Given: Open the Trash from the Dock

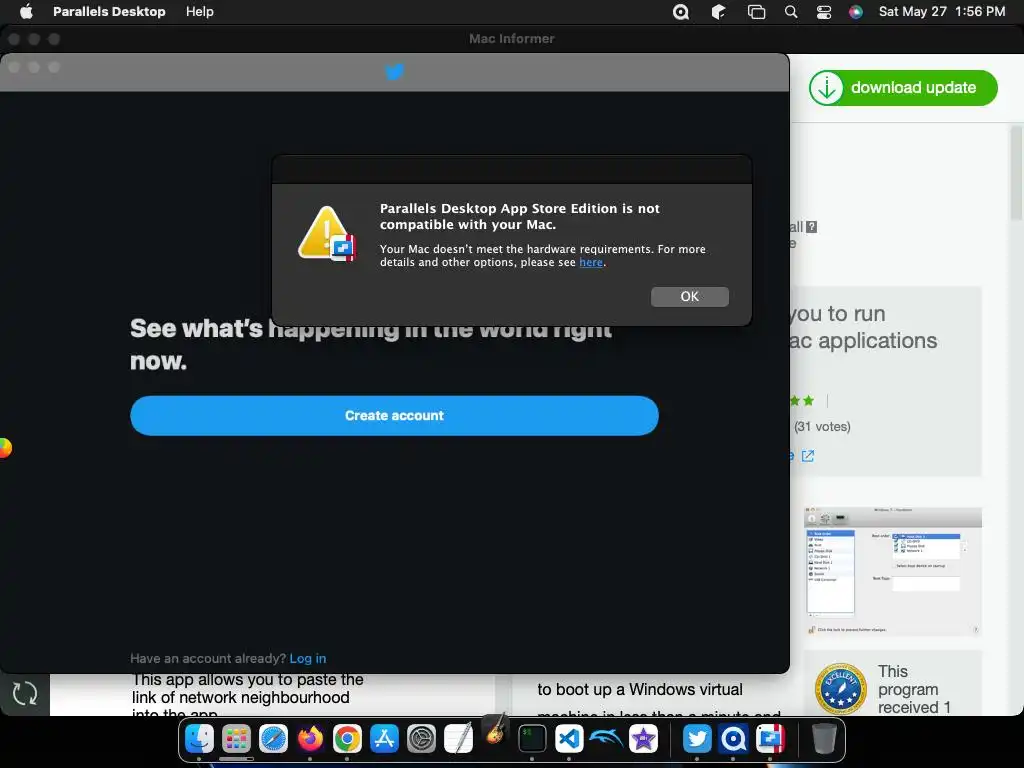Looking at the screenshot, I should tap(824, 739).
